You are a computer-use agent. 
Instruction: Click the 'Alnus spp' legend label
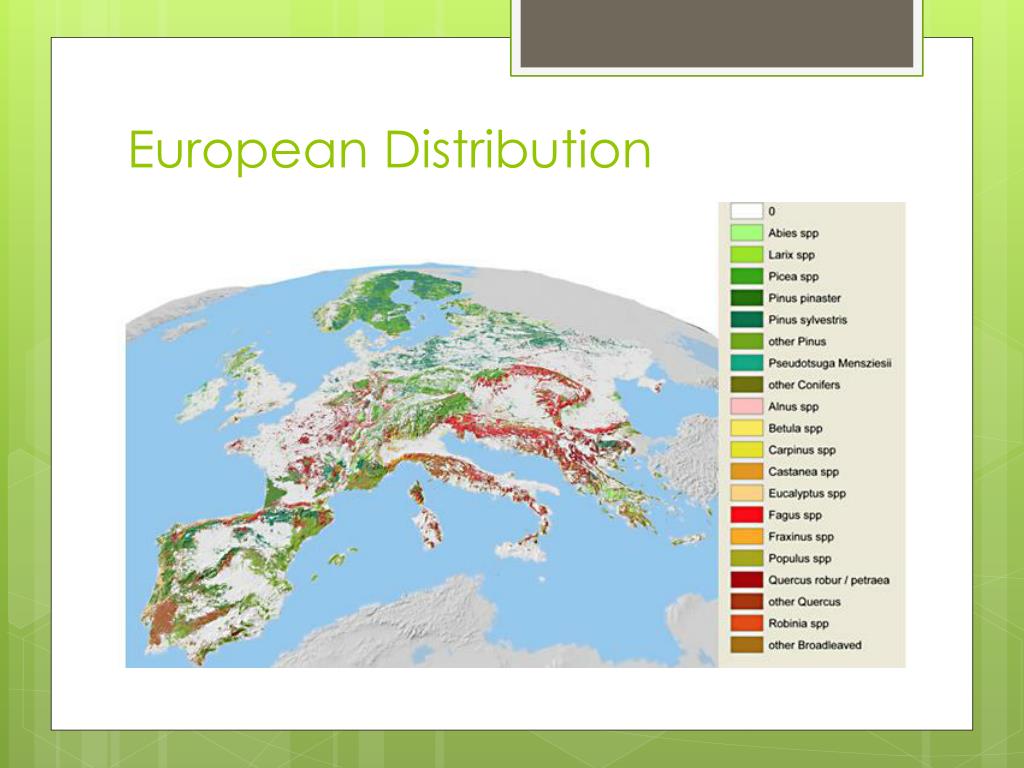pyautogui.click(x=793, y=406)
